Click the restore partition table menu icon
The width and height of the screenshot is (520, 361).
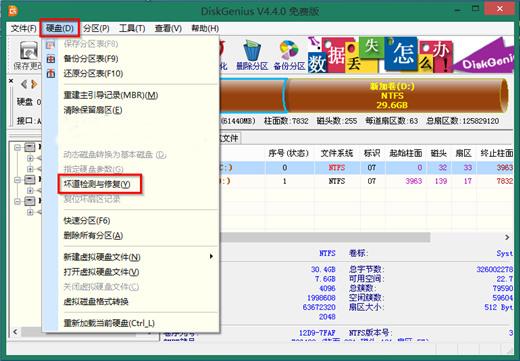pos(51,73)
